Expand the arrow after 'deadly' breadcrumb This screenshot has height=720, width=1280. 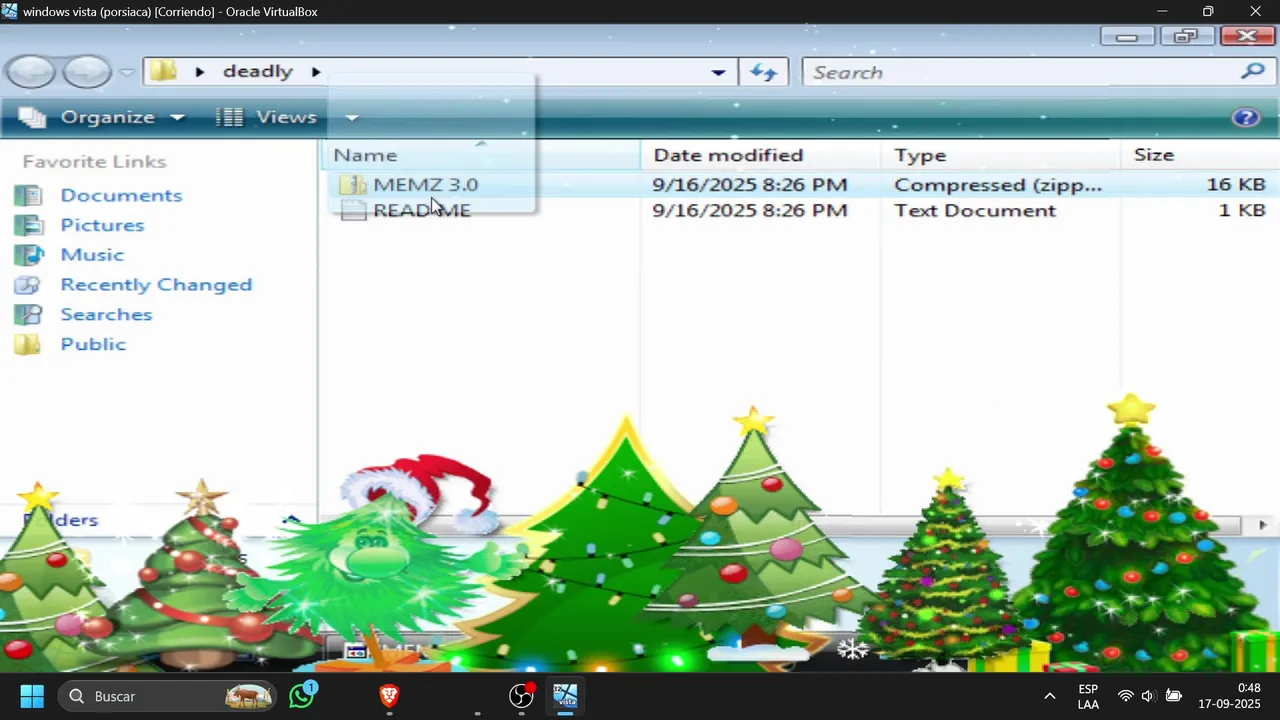coord(316,72)
